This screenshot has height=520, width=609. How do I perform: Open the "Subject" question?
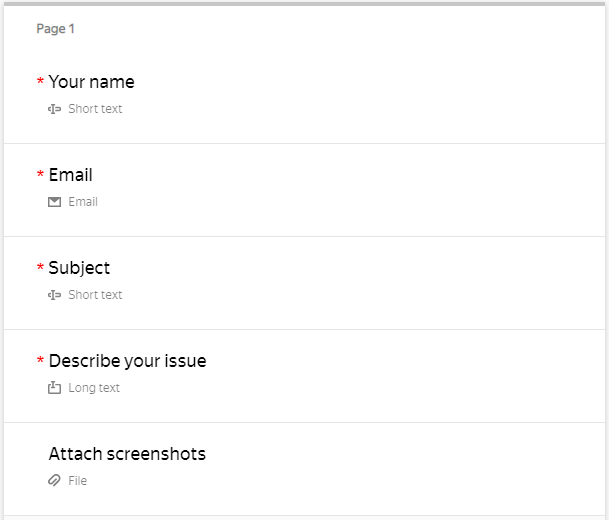(79, 268)
